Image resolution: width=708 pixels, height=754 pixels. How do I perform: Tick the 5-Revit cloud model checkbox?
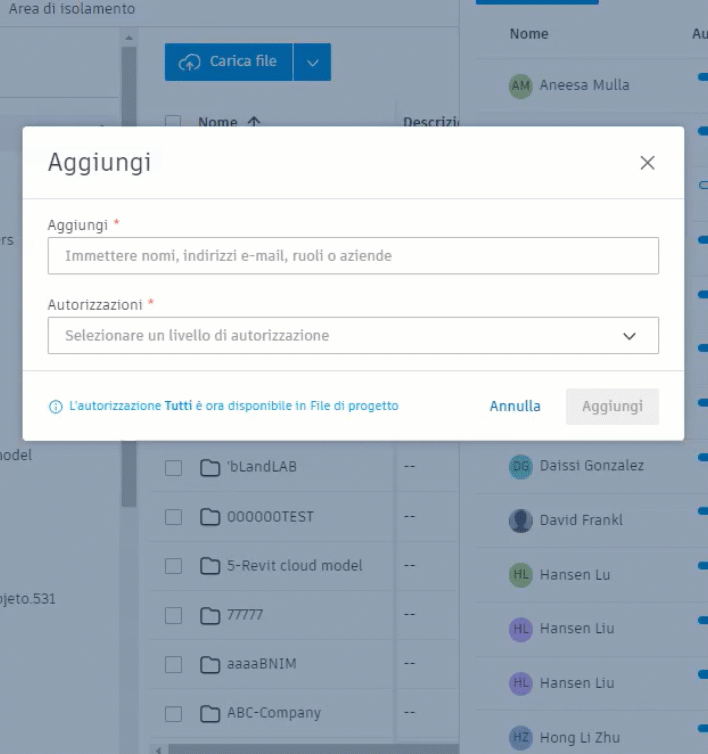point(173,566)
